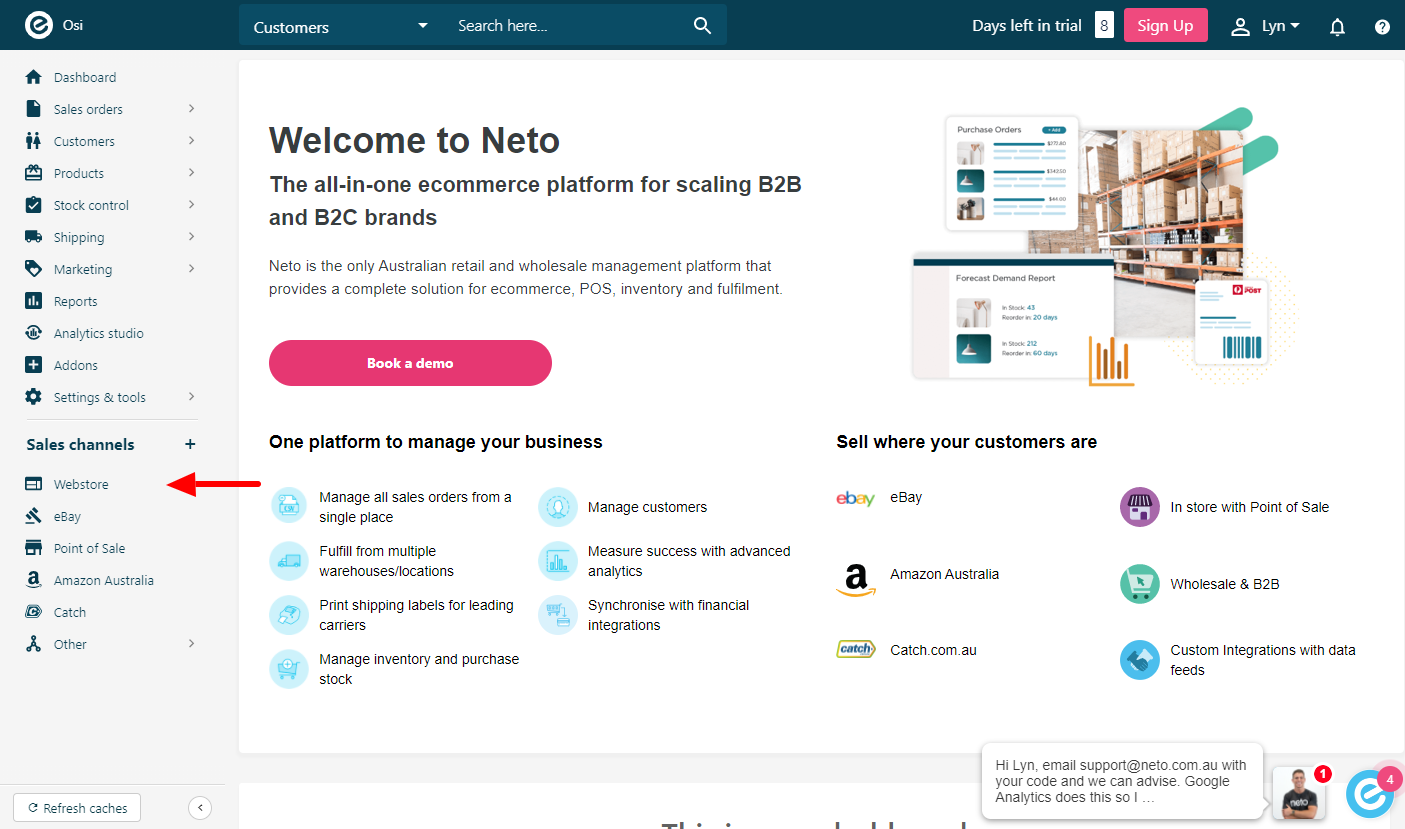Open the support chat message preview
The image size is (1405, 829).
point(1122,781)
